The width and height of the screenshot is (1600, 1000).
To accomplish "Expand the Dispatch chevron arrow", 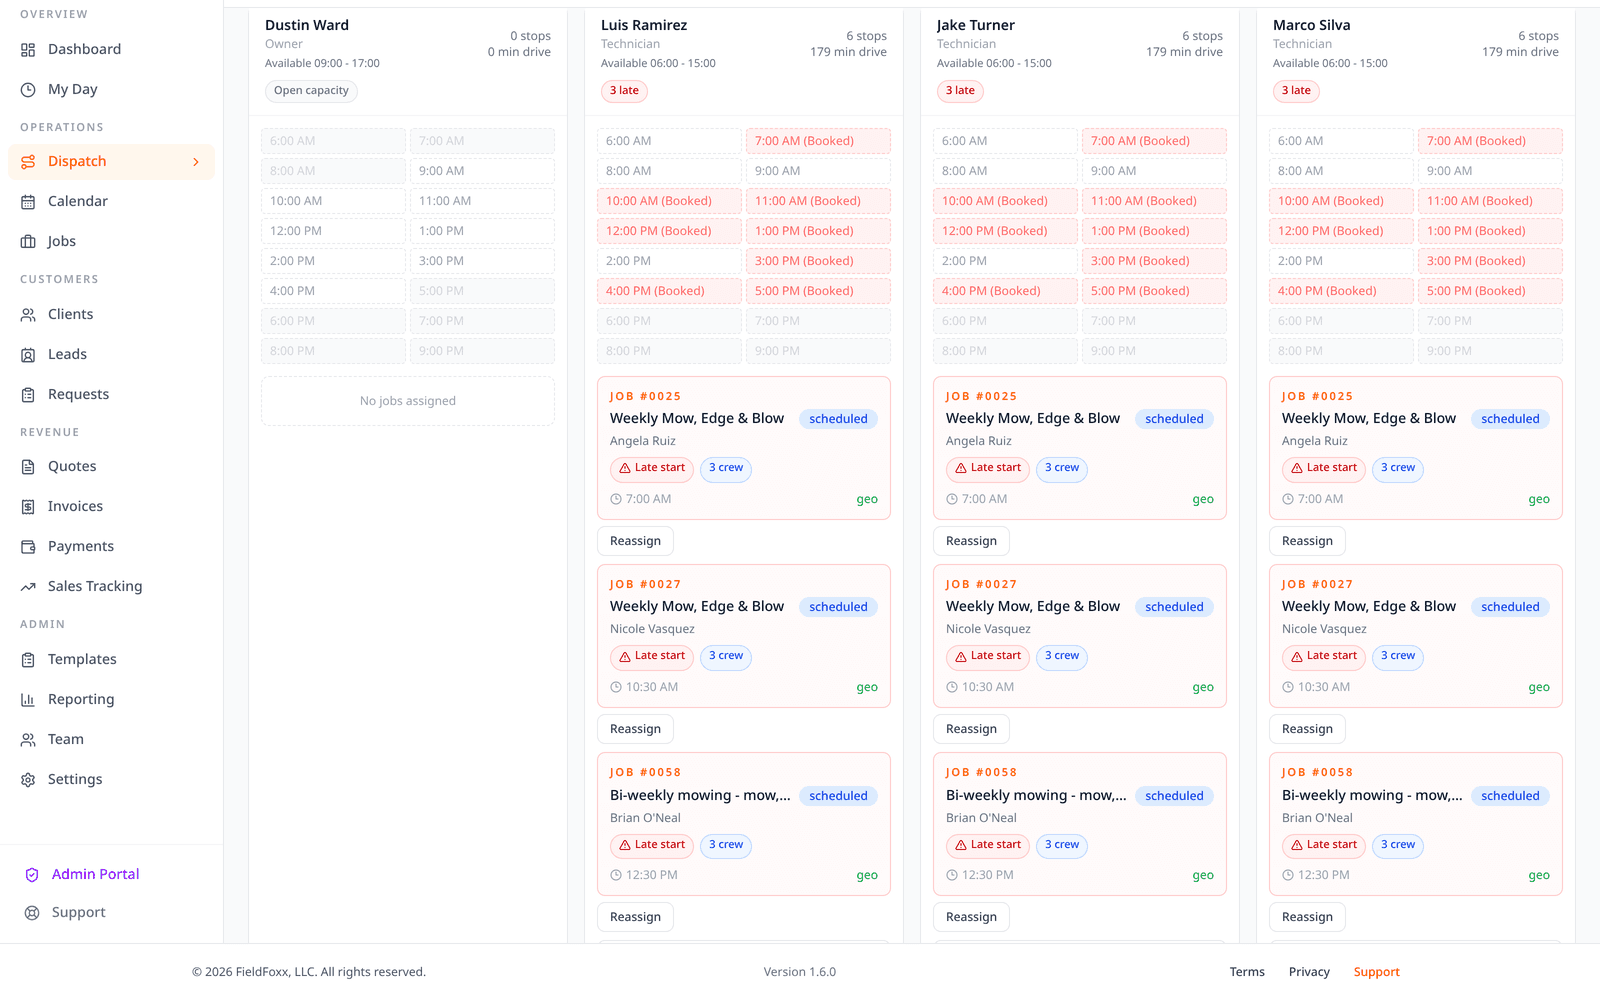I will [x=196, y=162].
